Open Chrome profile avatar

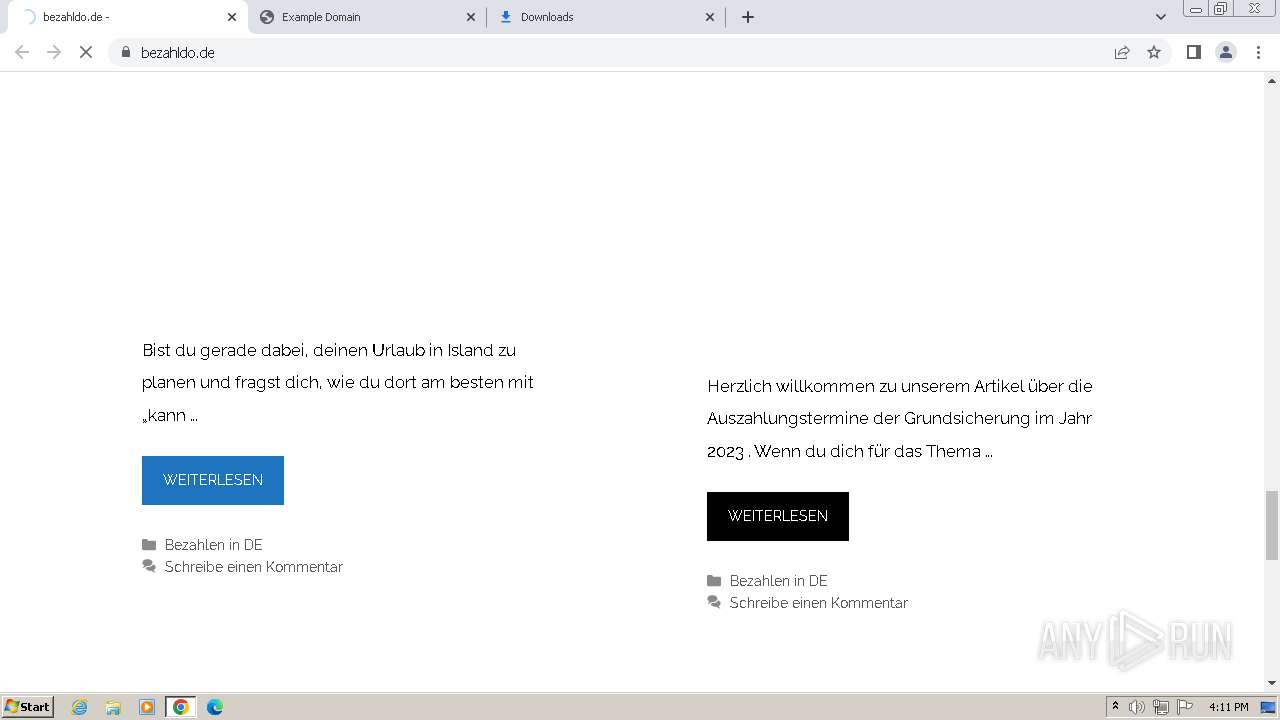(x=1226, y=52)
